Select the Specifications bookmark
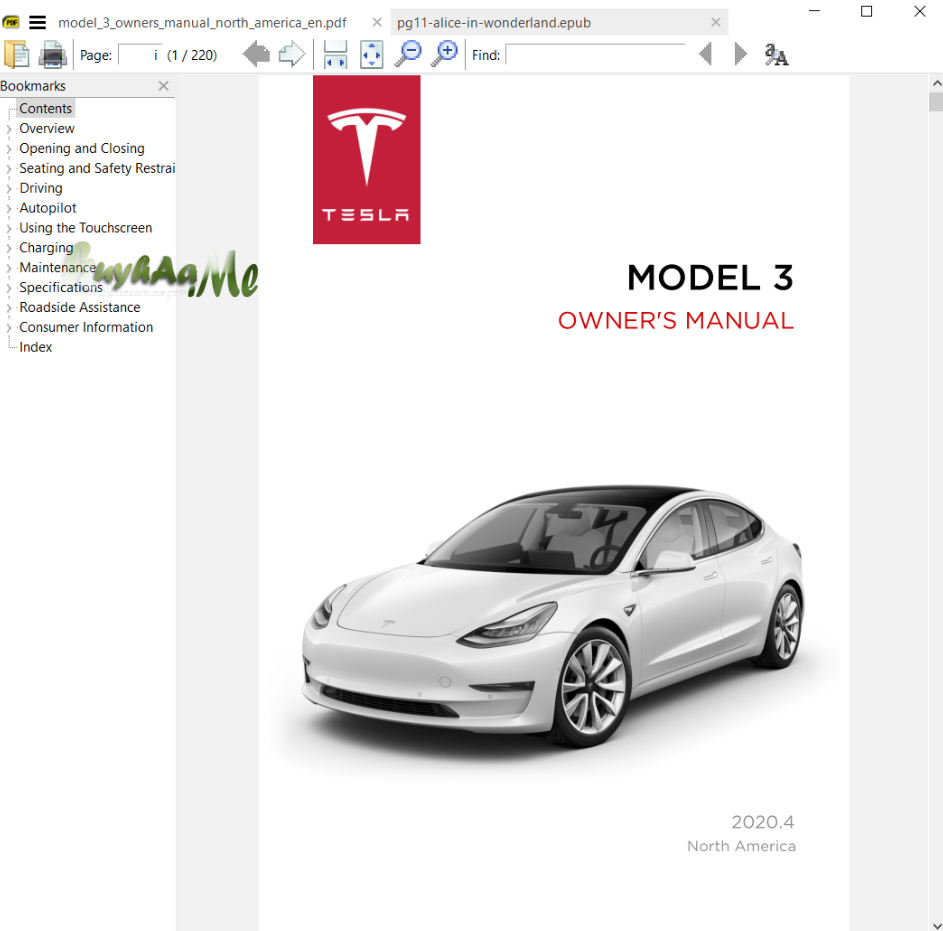Image resolution: width=943 pixels, height=931 pixels. pos(61,287)
